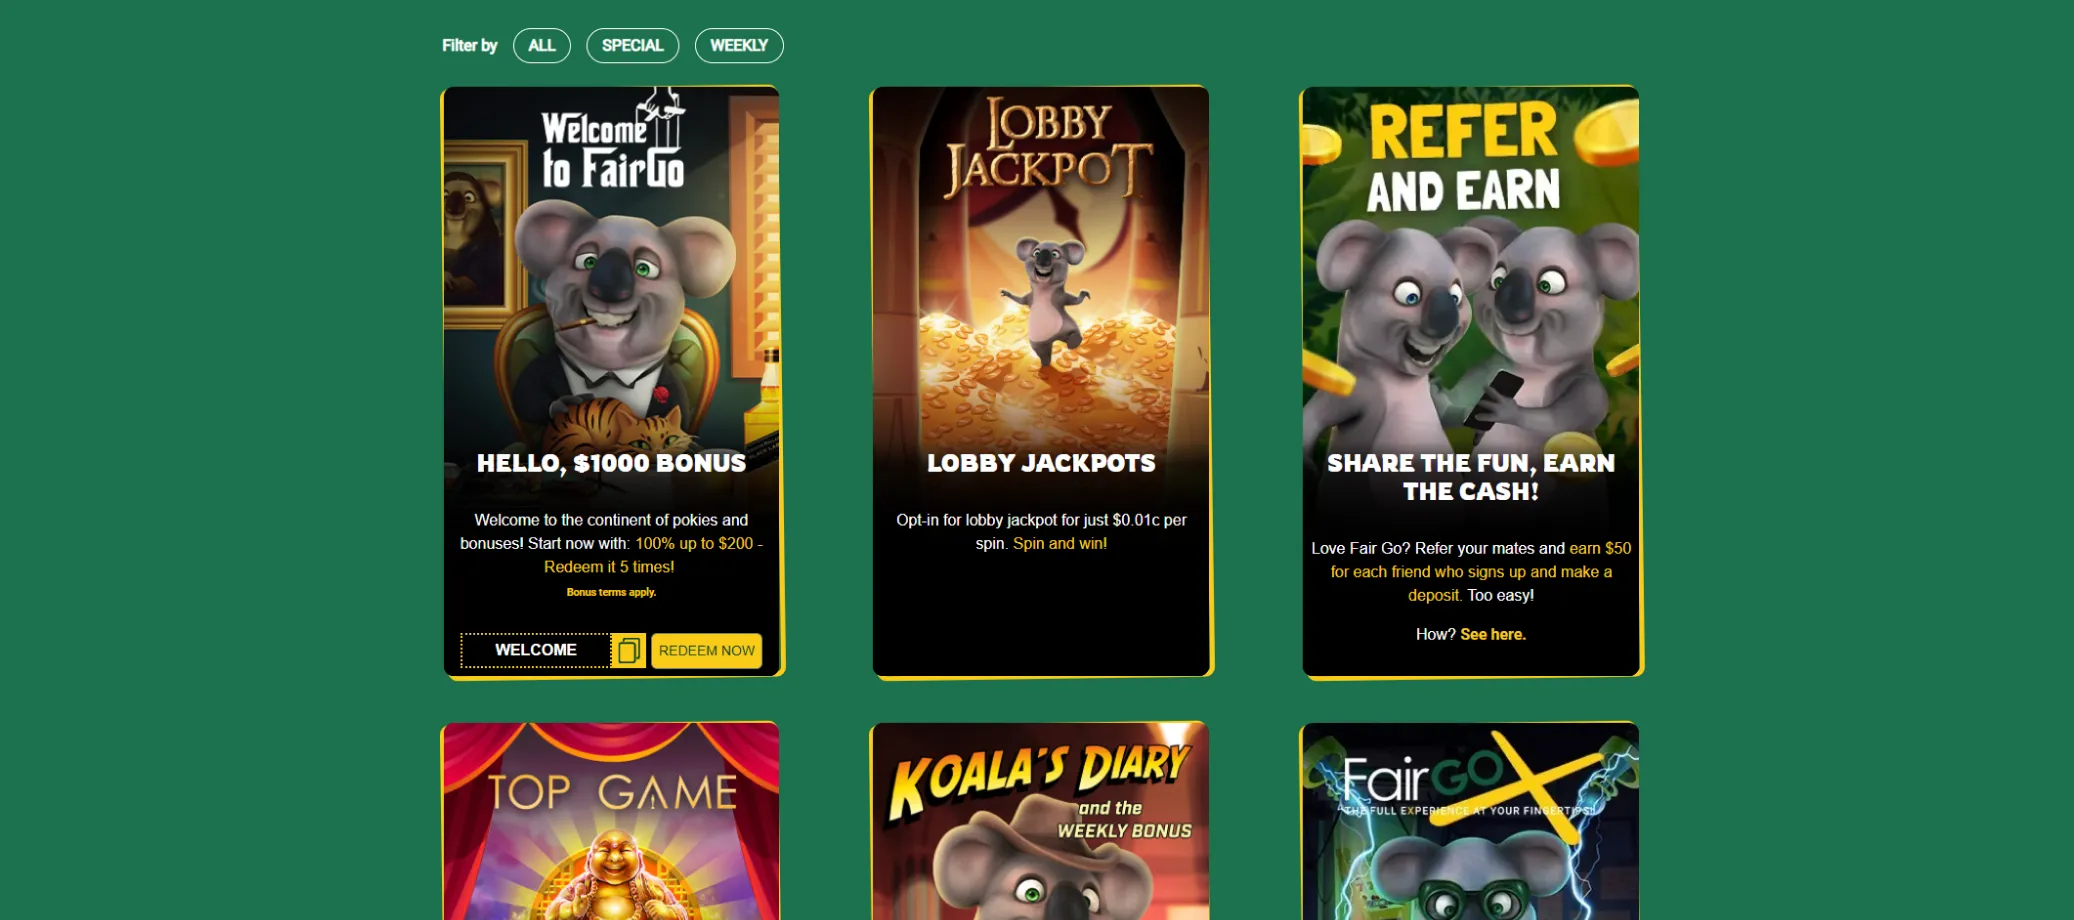The width and height of the screenshot is (2074, 920).
Task: Click the Spin and win! text
Action: click(x=1060, y=543)
